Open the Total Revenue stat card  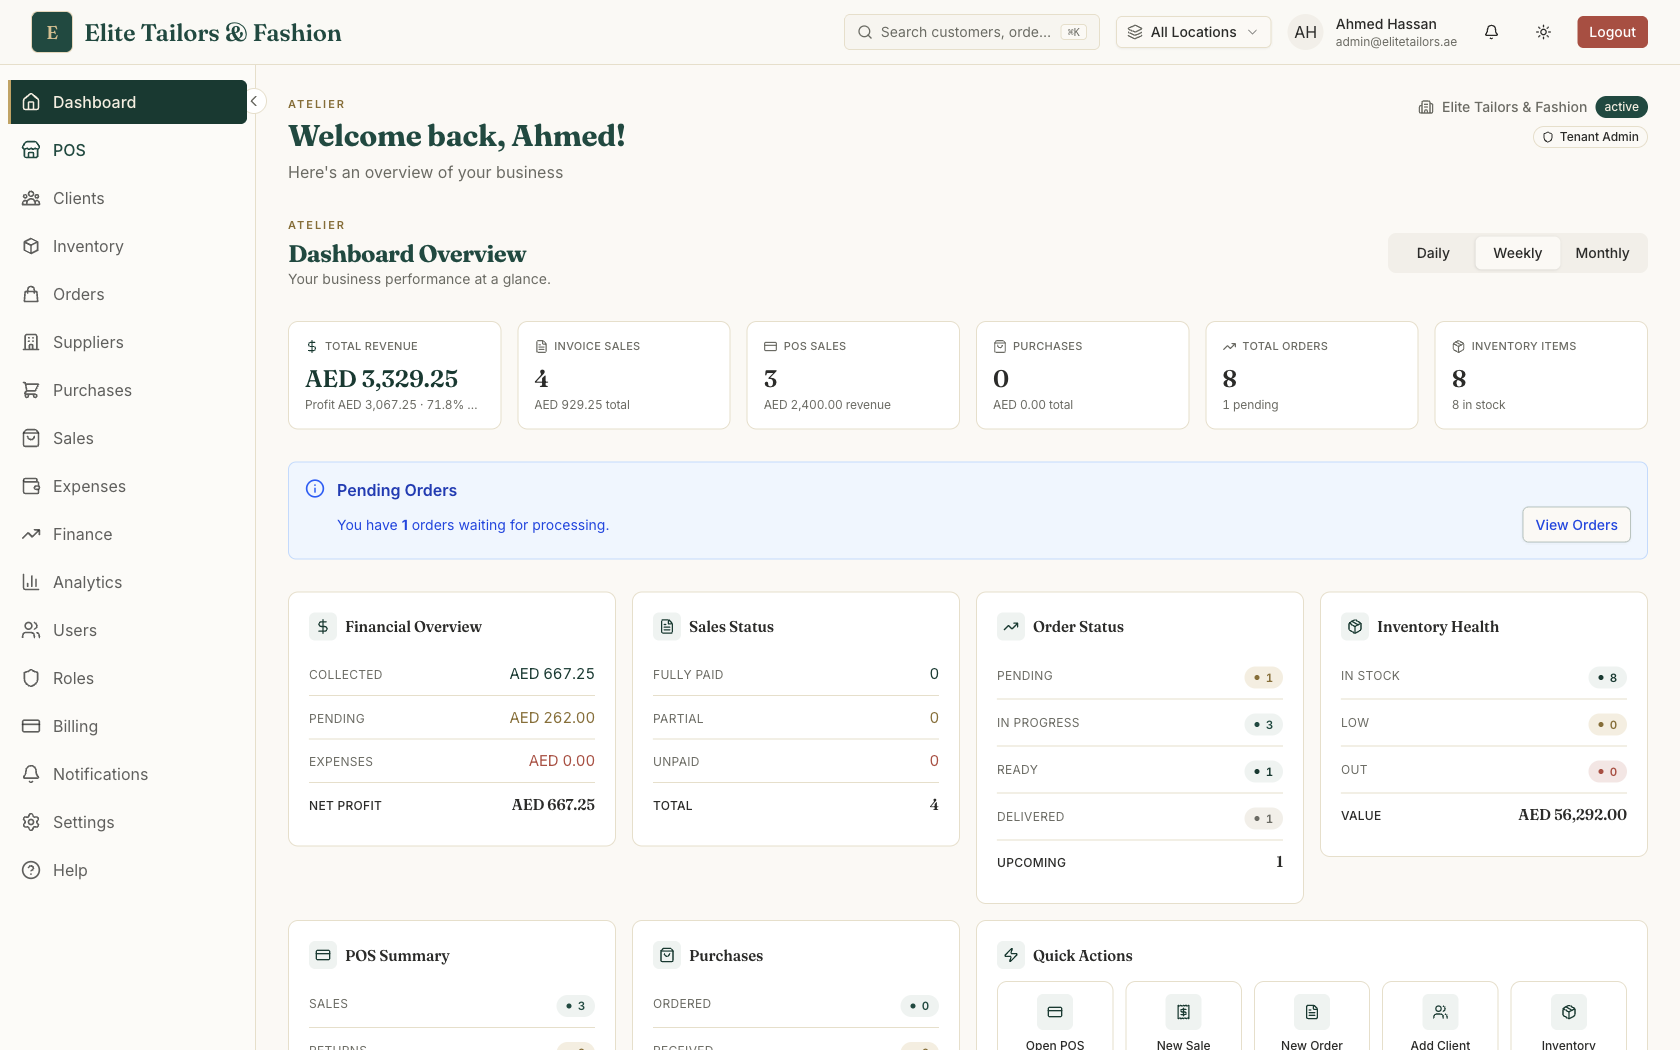coord(395,375)
